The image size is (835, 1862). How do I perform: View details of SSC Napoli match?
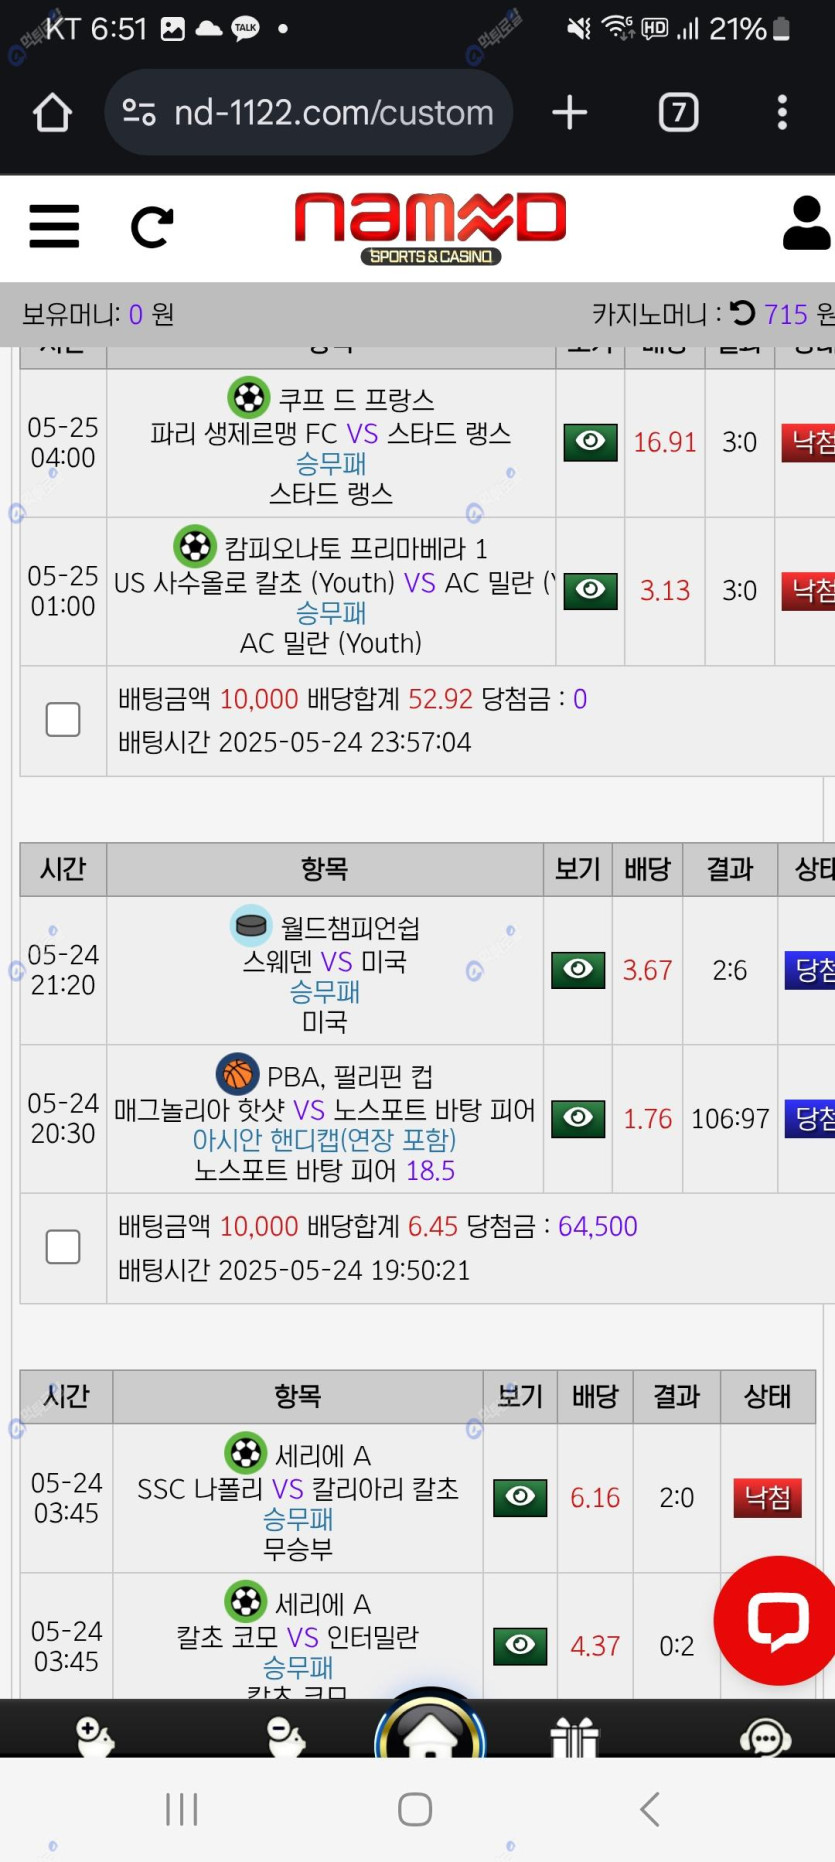click(520, 1496)
